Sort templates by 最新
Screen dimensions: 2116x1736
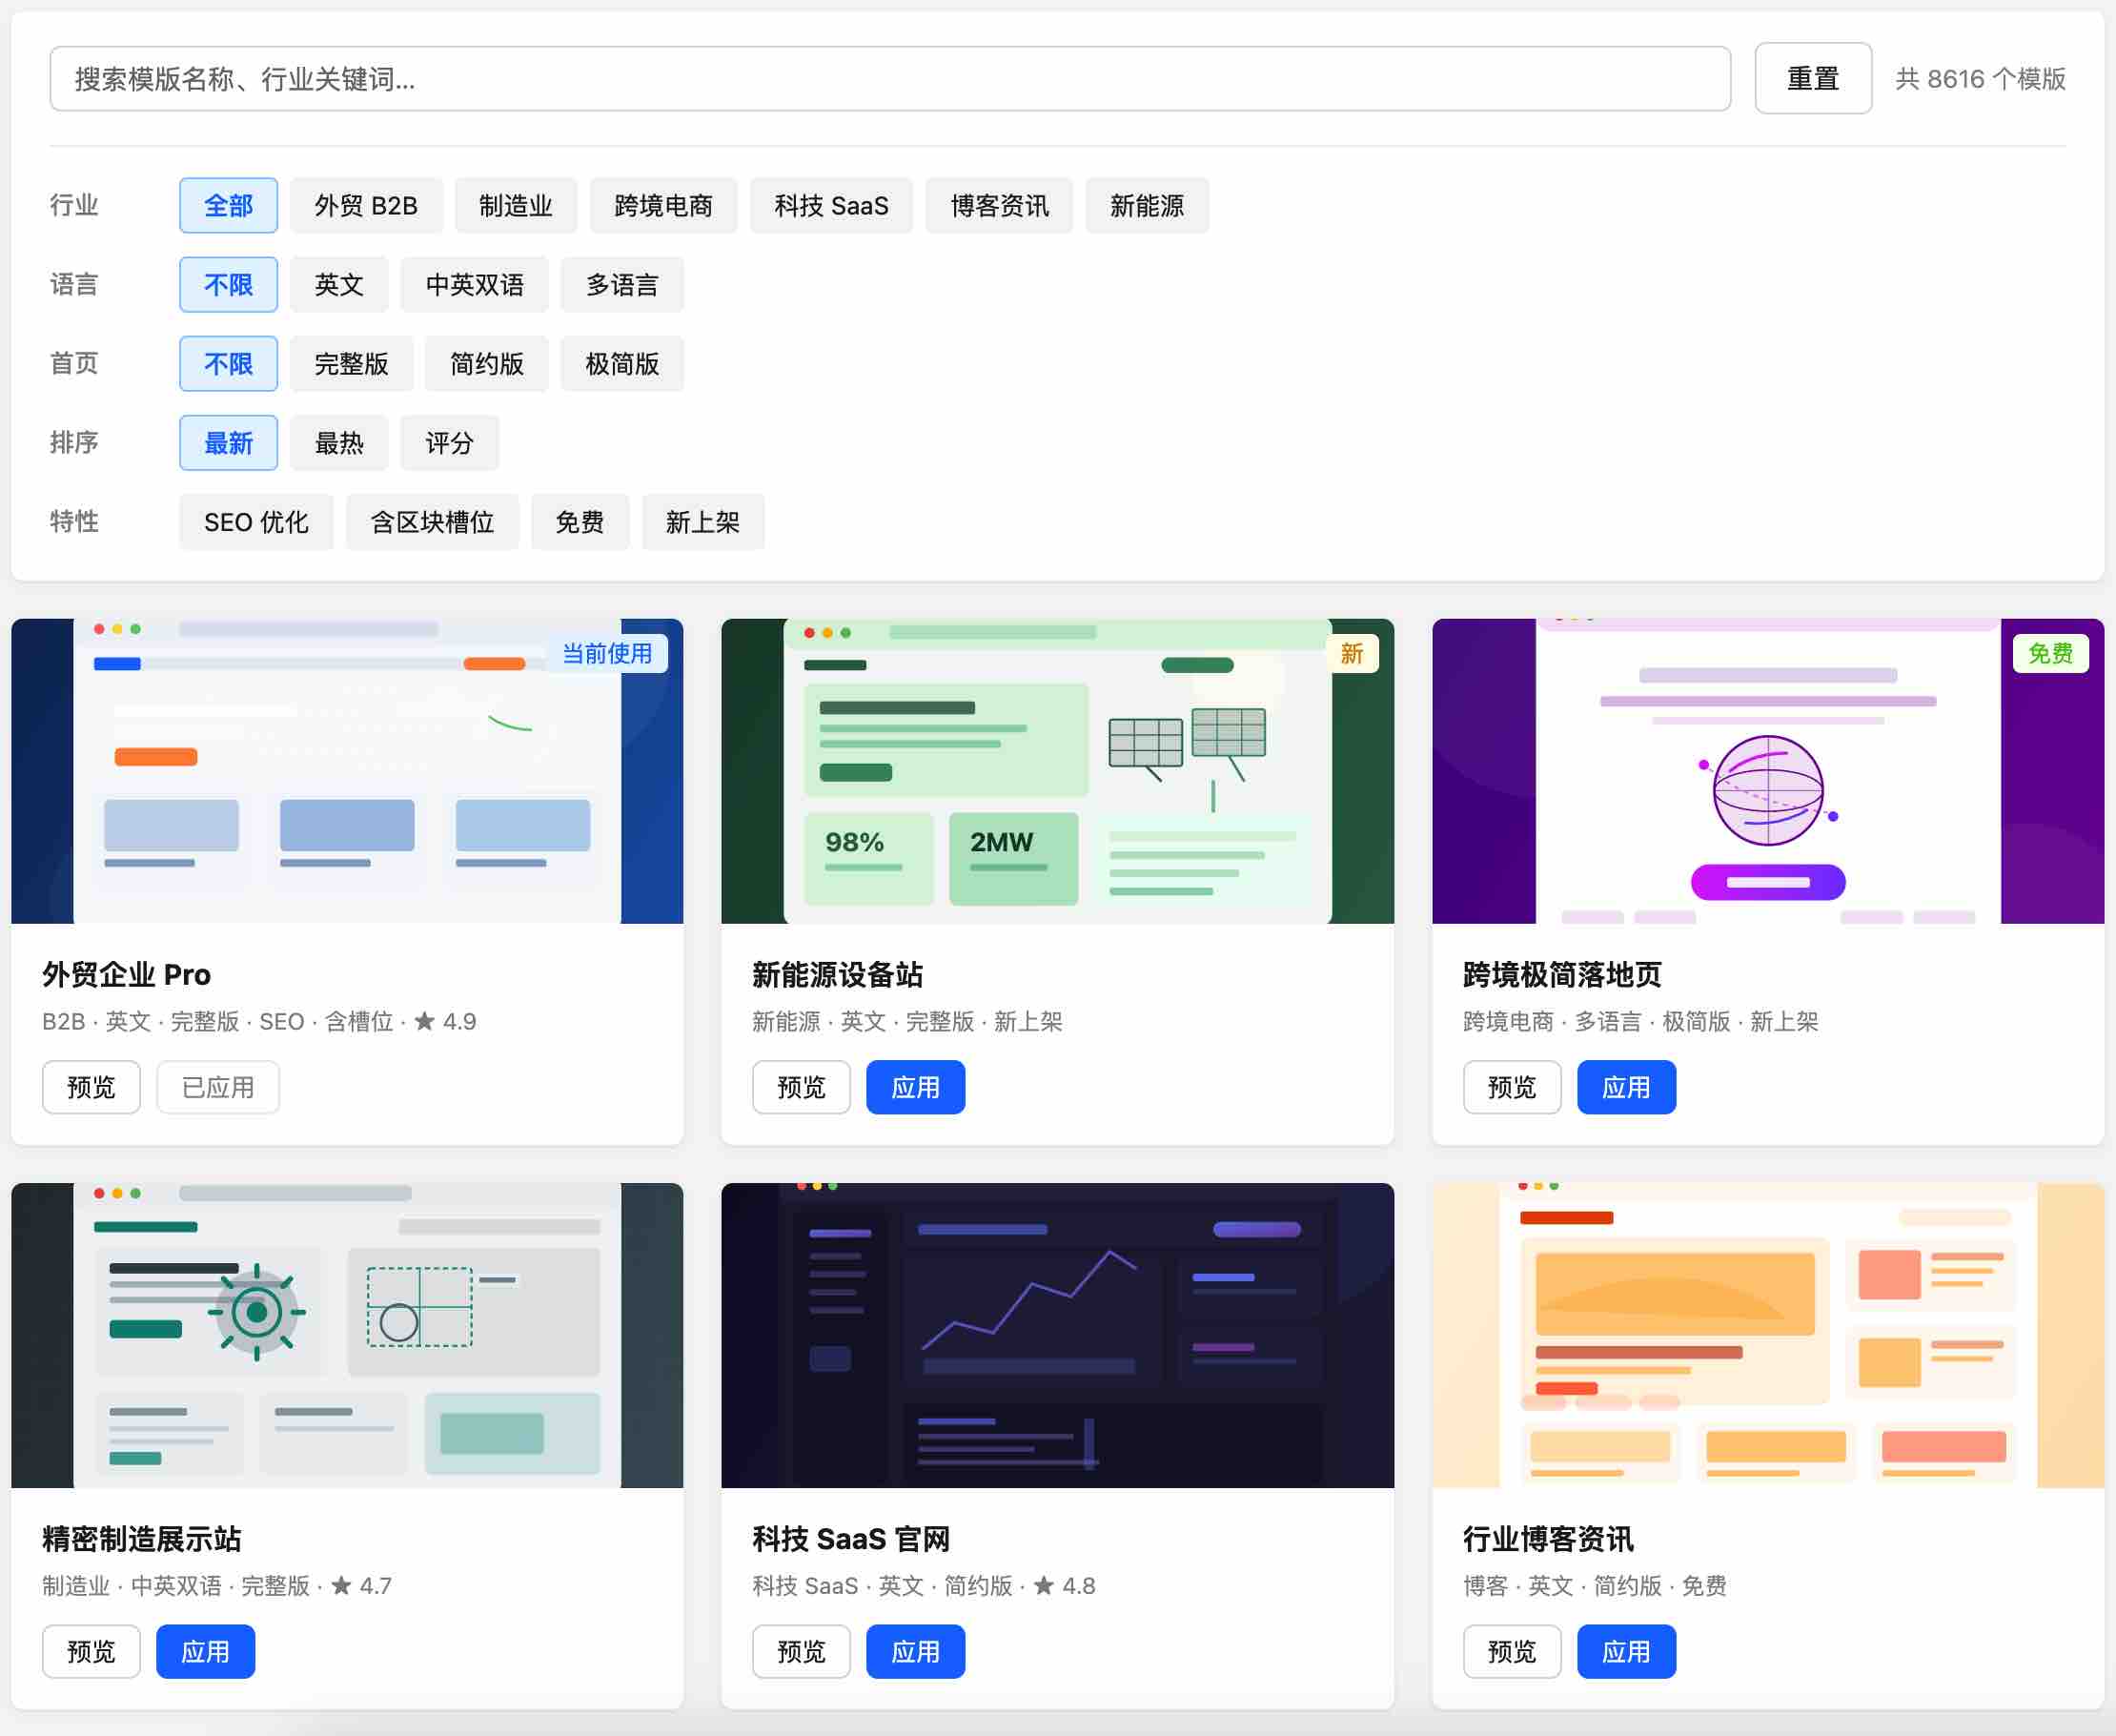pyautogui.click(x=228, y=442)
